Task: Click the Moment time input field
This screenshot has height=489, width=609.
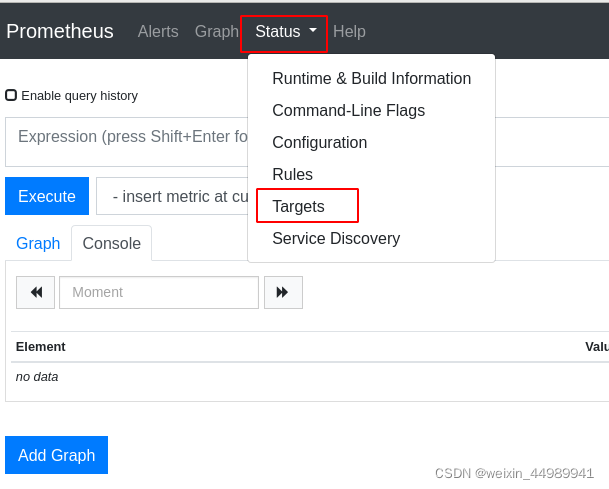Action: (159, 292)
